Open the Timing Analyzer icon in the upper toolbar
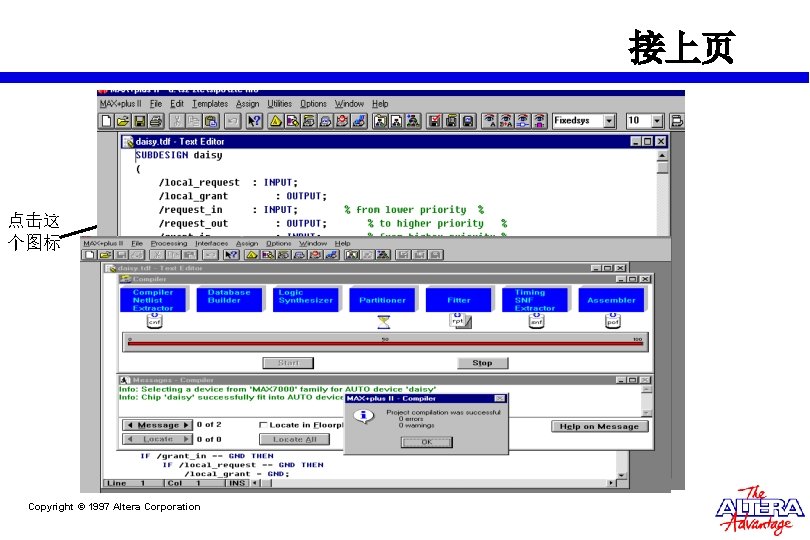 342,121
